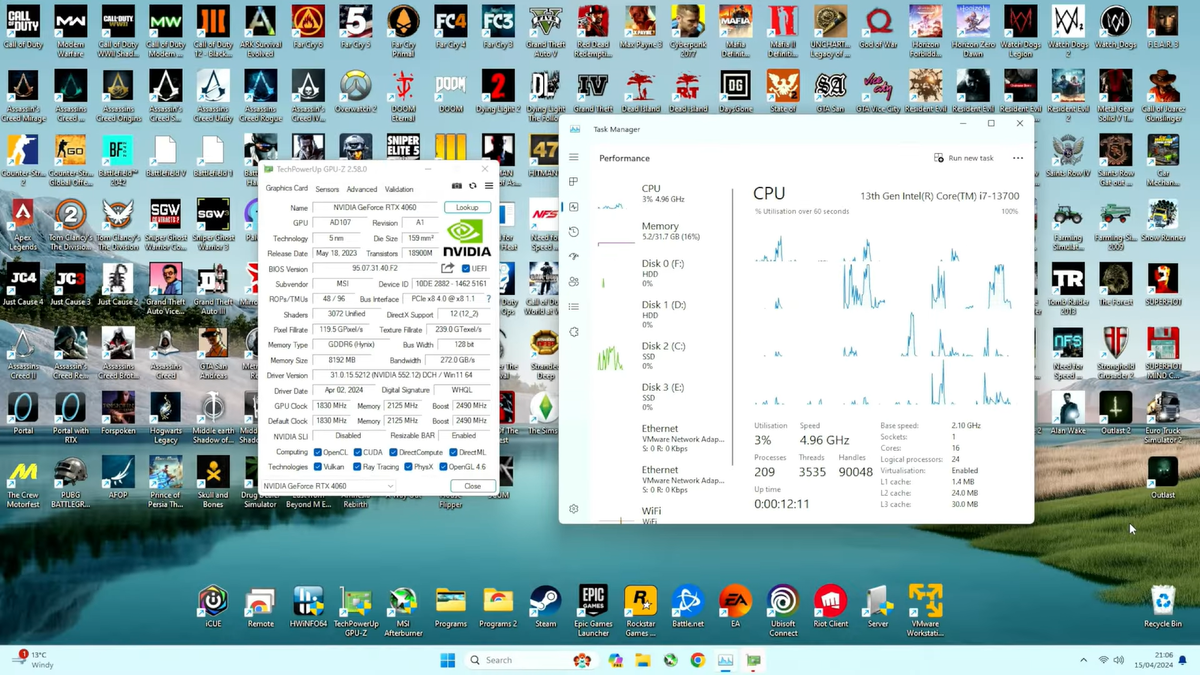Open the Windows Start button
The height and width of the screenshot is (675, 1200).
tap(447, 660)
